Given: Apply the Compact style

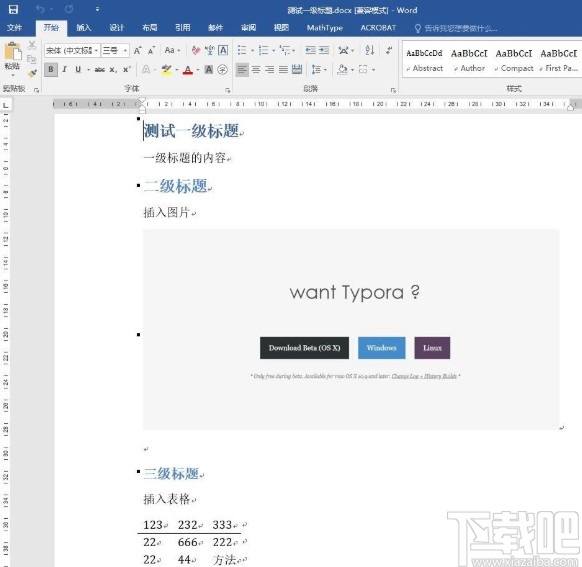Looking at the screenshot, I should [x=514, y=60].
